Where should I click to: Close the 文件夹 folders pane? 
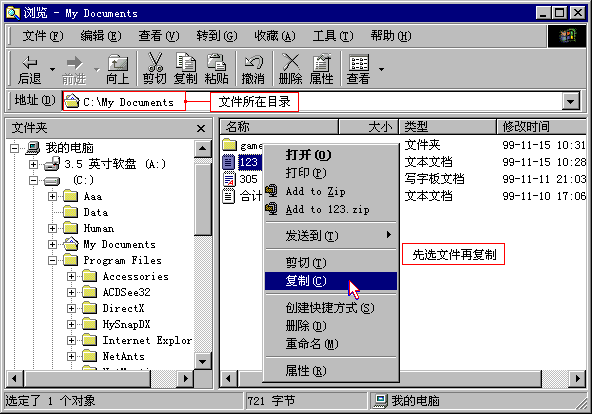pos(201,129)
